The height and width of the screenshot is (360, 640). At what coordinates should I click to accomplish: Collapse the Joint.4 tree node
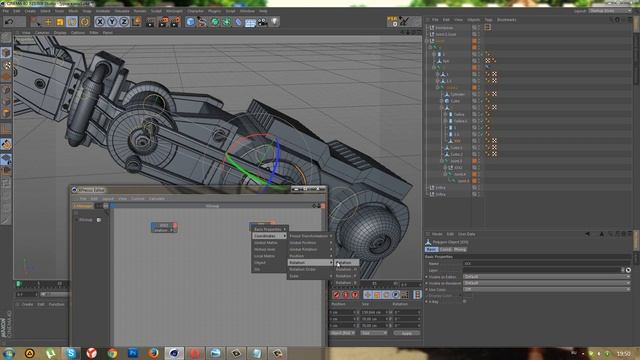pyautogui.click(x=445, y=174)
